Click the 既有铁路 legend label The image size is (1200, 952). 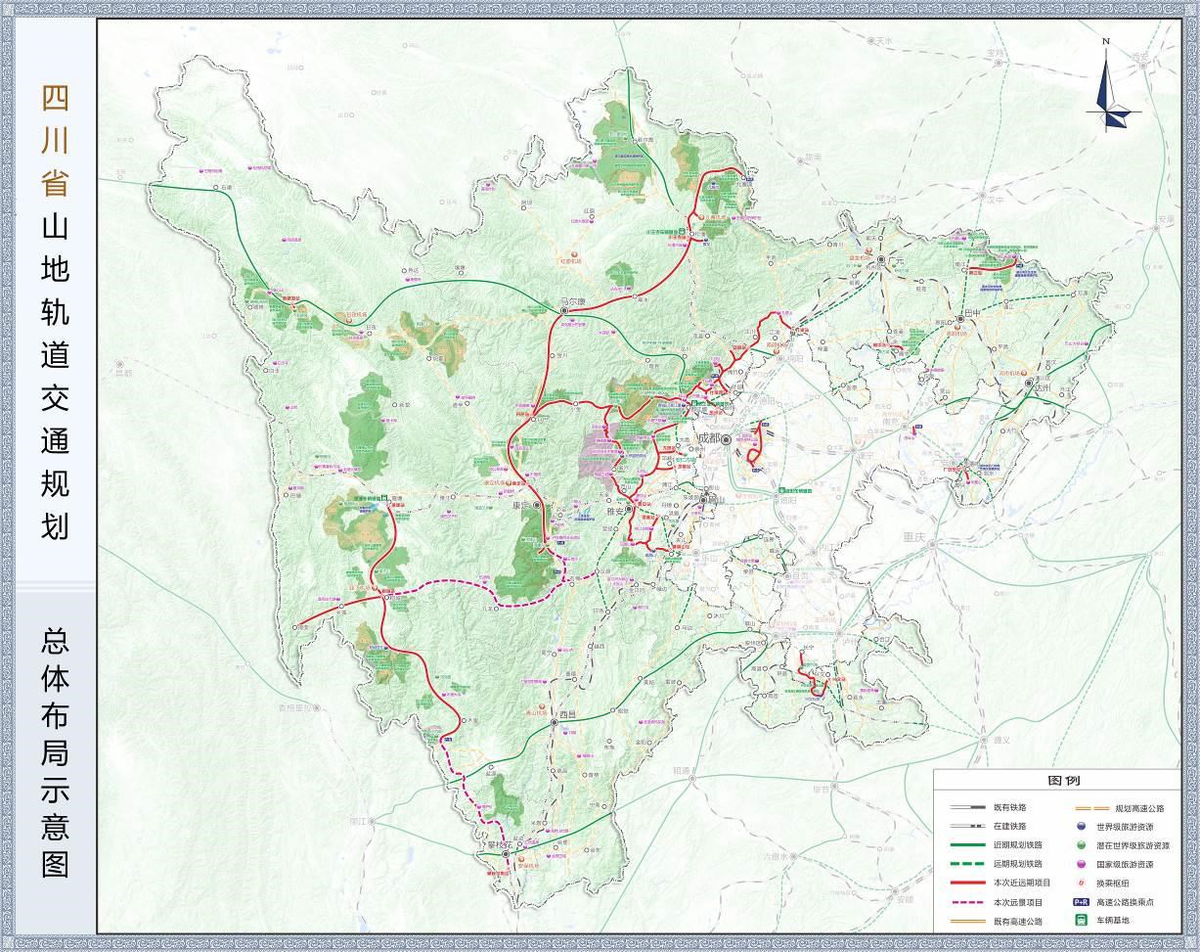click(1010, 808)
